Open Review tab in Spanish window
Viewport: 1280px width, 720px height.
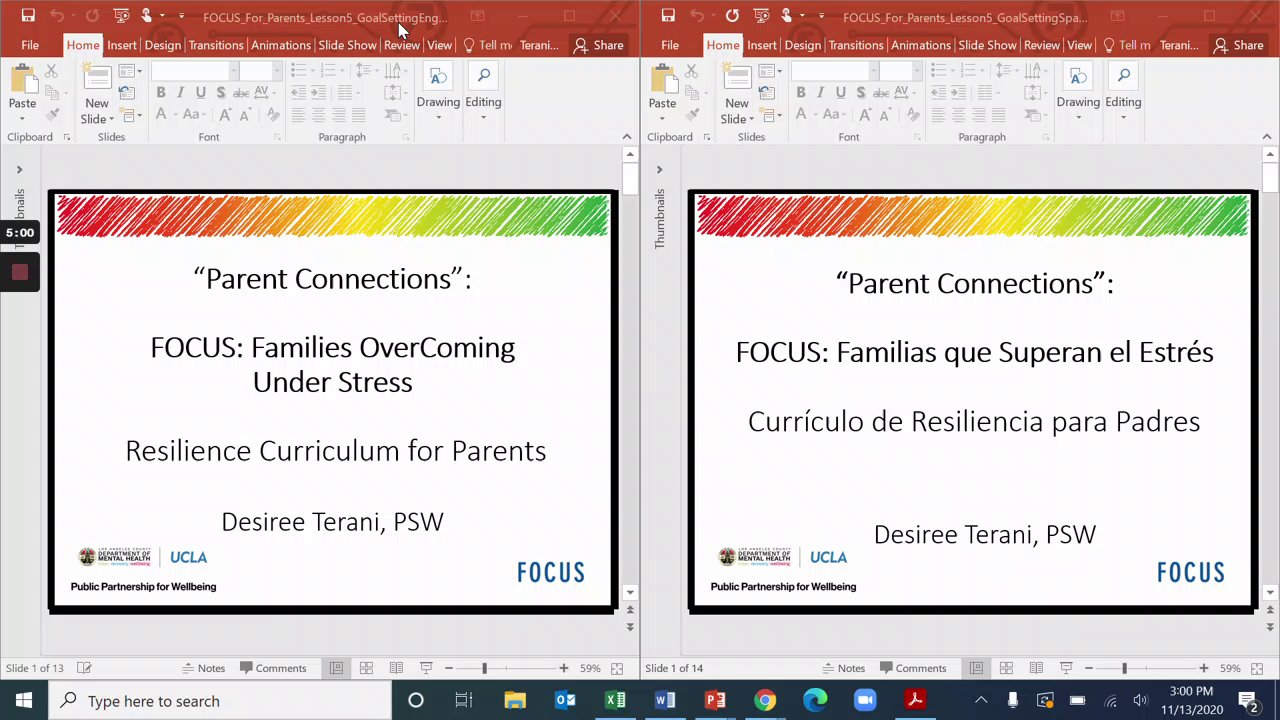pyautogui.click(x=1041, y=45)
